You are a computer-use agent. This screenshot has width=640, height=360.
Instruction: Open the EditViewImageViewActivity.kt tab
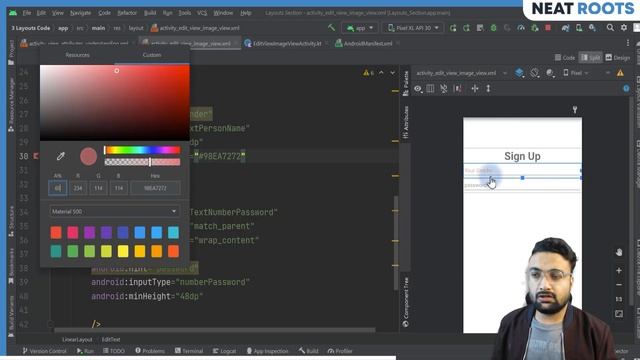pos(287,43)
